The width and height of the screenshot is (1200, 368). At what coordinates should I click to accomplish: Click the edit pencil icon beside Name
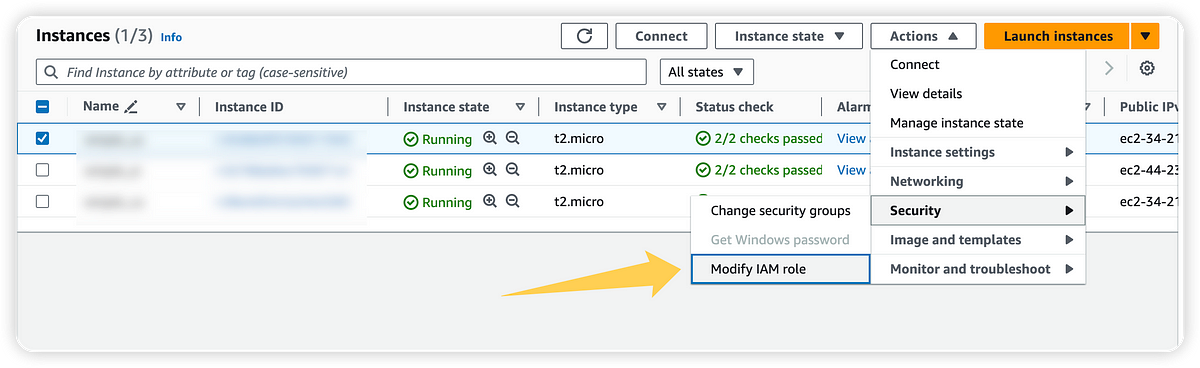pos(131,107)
